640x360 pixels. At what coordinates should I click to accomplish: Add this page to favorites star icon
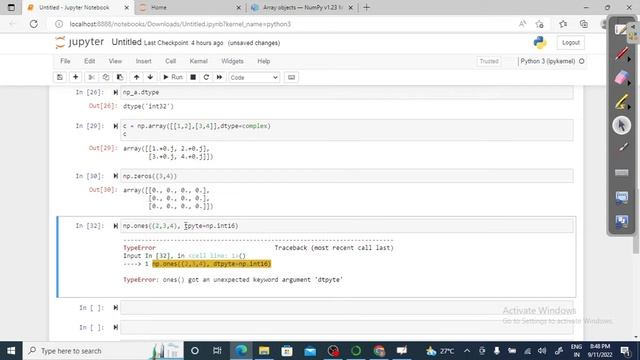coord(540,24)
